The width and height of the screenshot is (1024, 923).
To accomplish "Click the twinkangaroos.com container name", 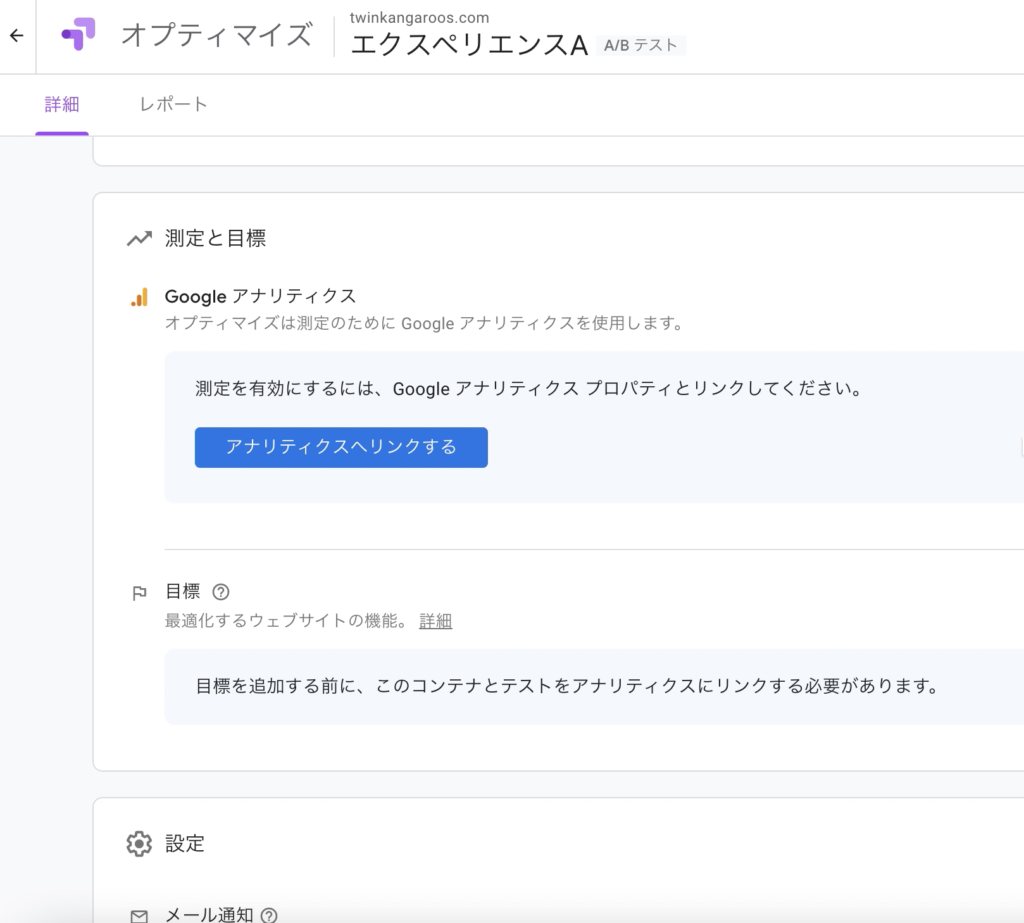I will (x=419, y=18).
